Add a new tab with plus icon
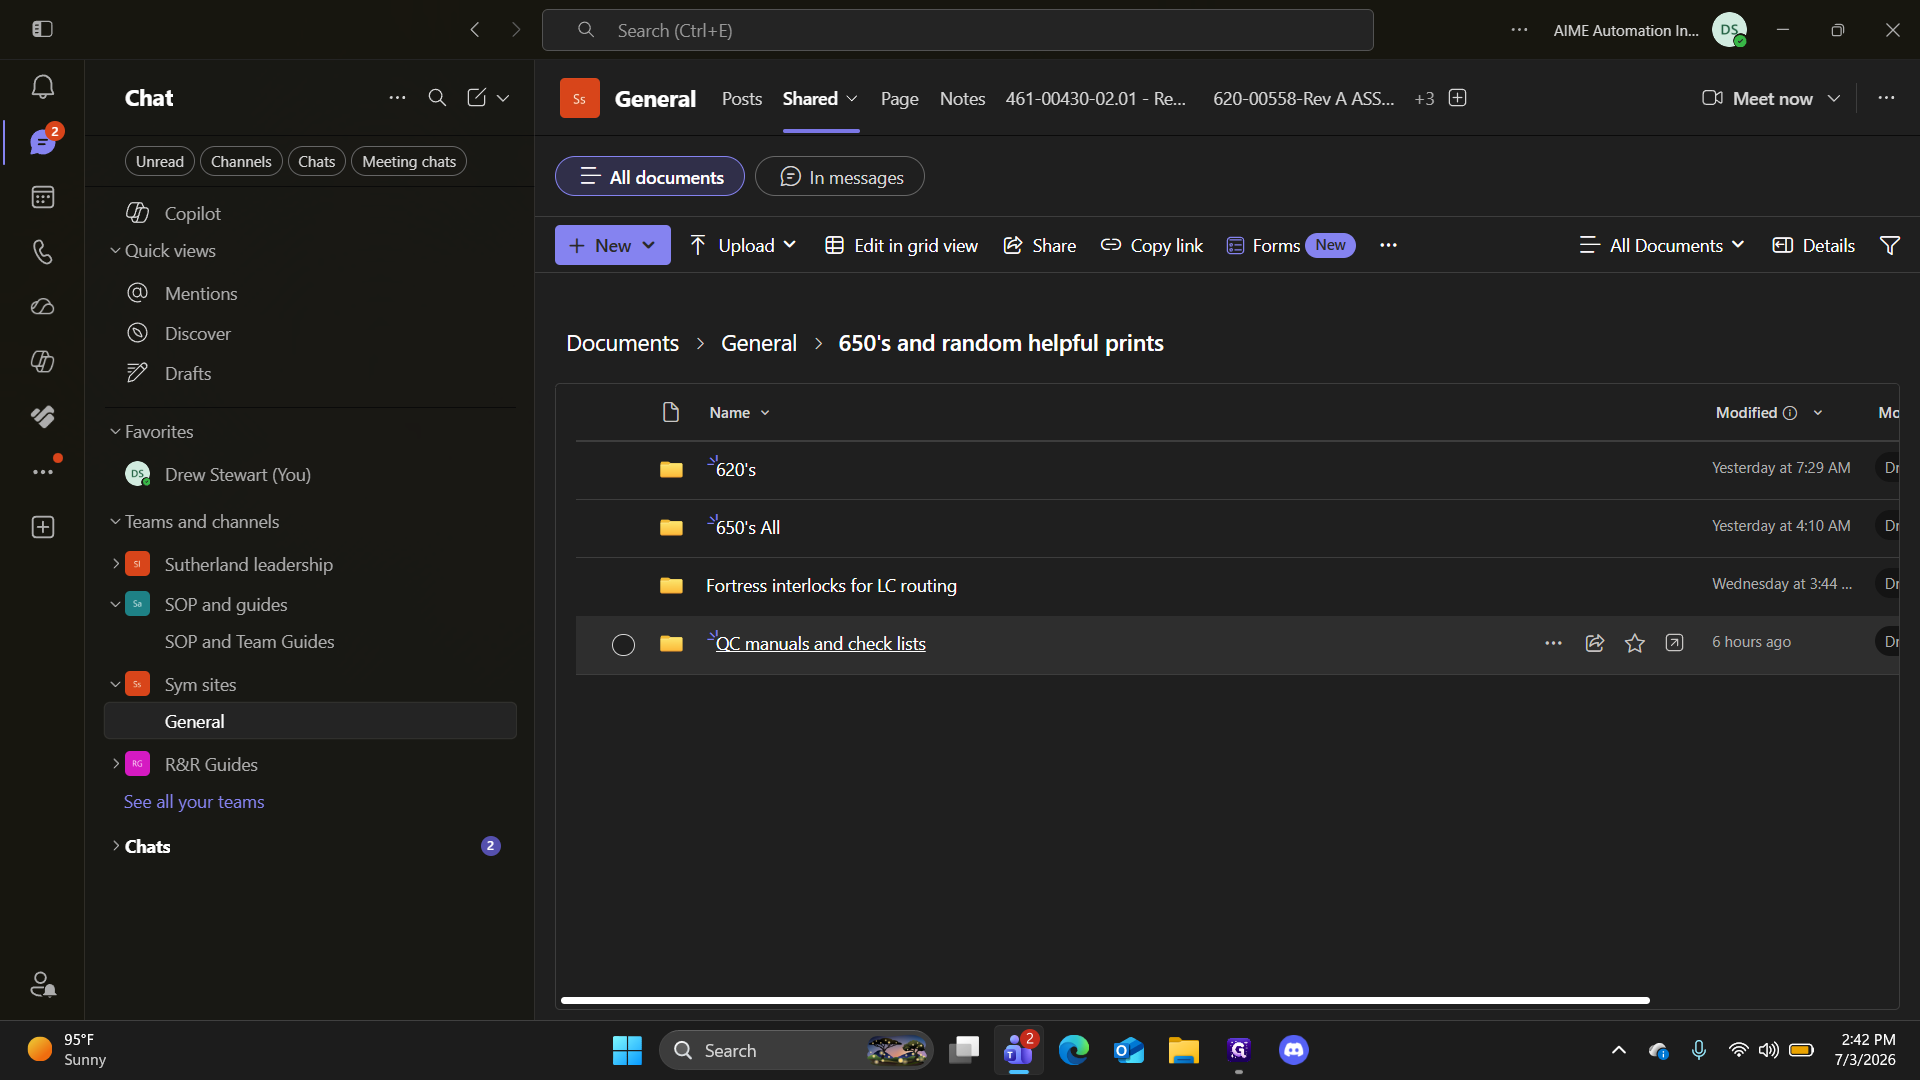1920x1080 pixels. coord(1458,98)
